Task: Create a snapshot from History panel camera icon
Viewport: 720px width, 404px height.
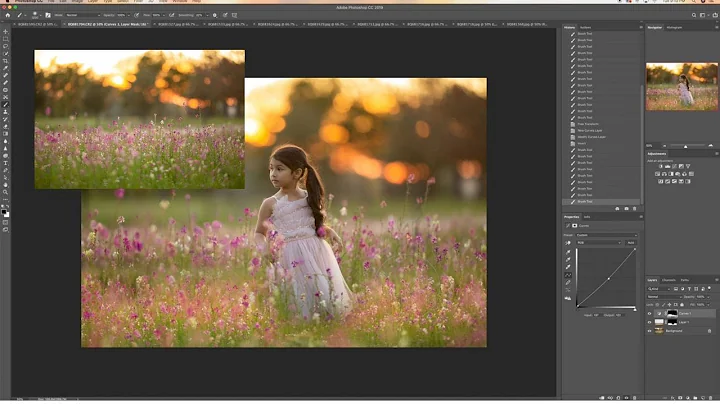Action: pos(626,209)
